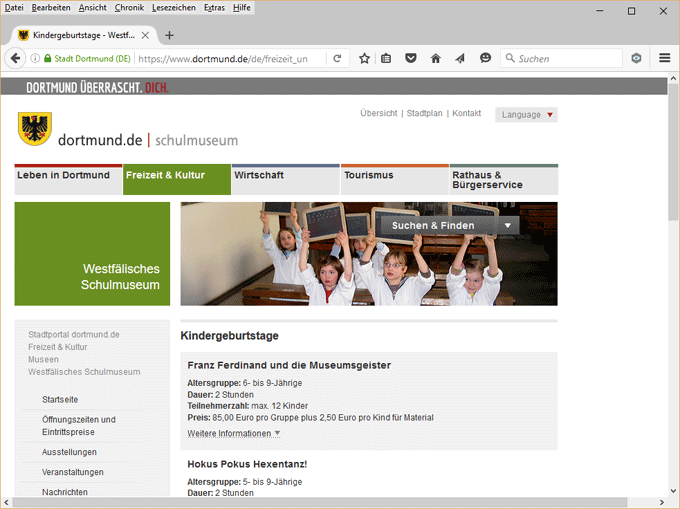This screenshot has width=680, height=509.
Task: Click the children with slates banner photo
Action: (x=369, y=254)
